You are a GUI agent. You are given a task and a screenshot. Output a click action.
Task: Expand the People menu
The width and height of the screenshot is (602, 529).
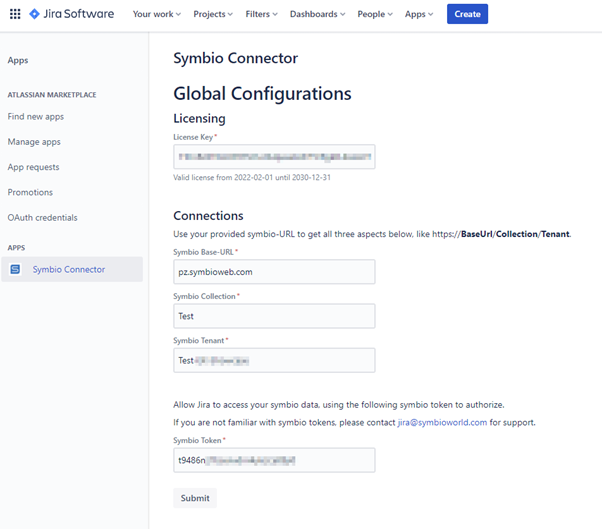(375, 14)
